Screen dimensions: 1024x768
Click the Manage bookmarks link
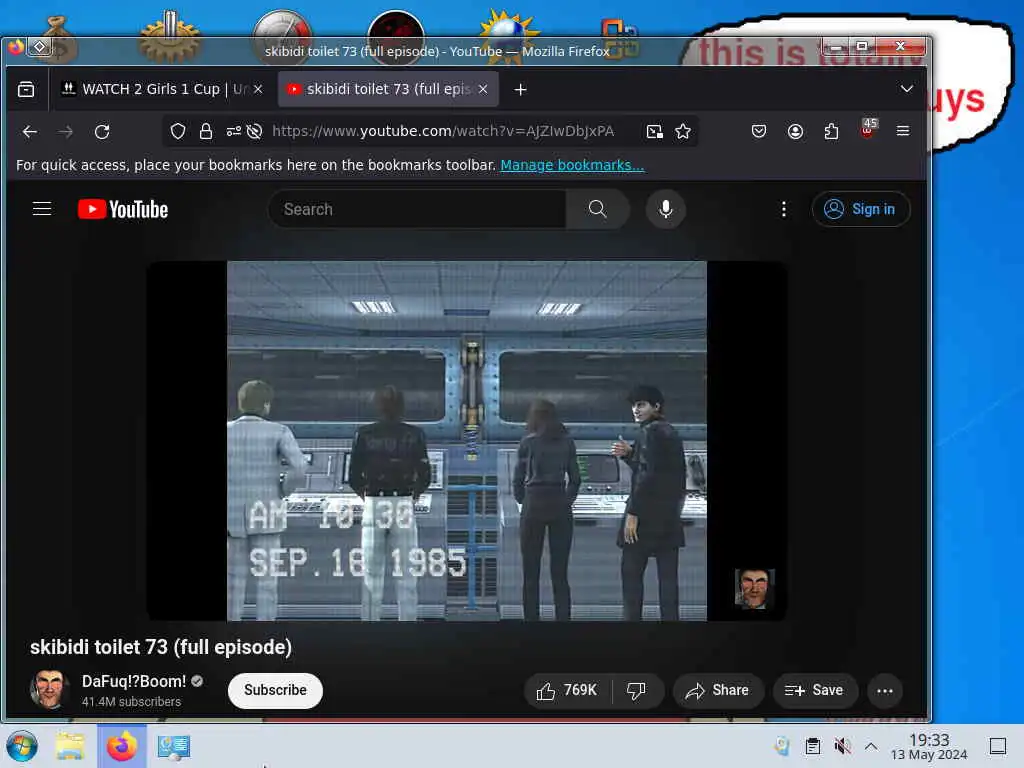pos(572,165)
